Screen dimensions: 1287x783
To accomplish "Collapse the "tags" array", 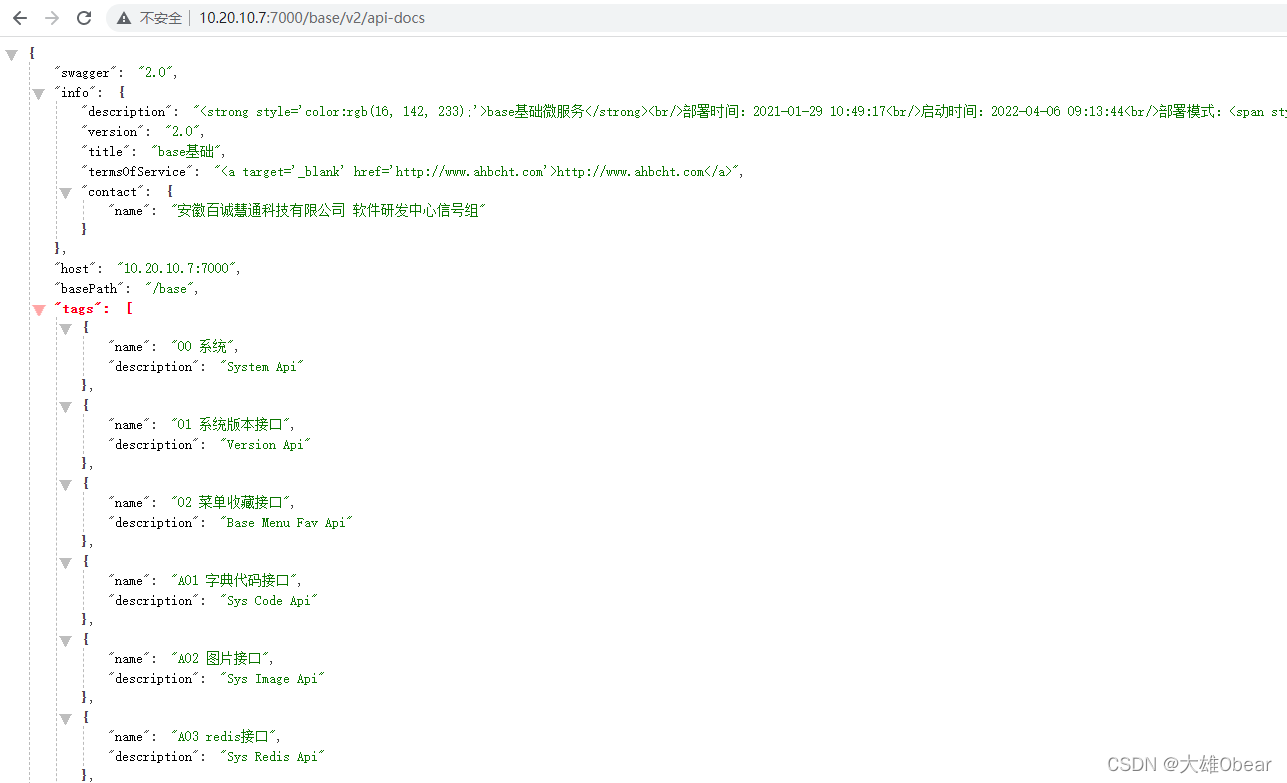I will [39, 310].
